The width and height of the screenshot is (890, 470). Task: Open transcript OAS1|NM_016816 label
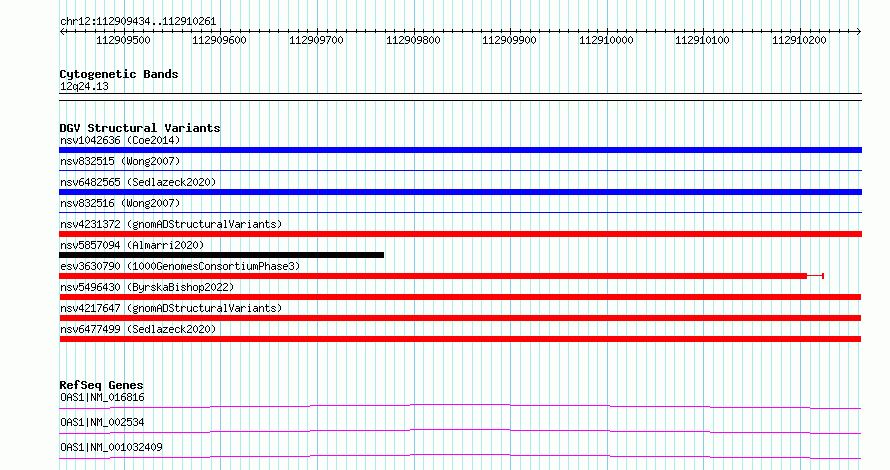click(102, 397)
